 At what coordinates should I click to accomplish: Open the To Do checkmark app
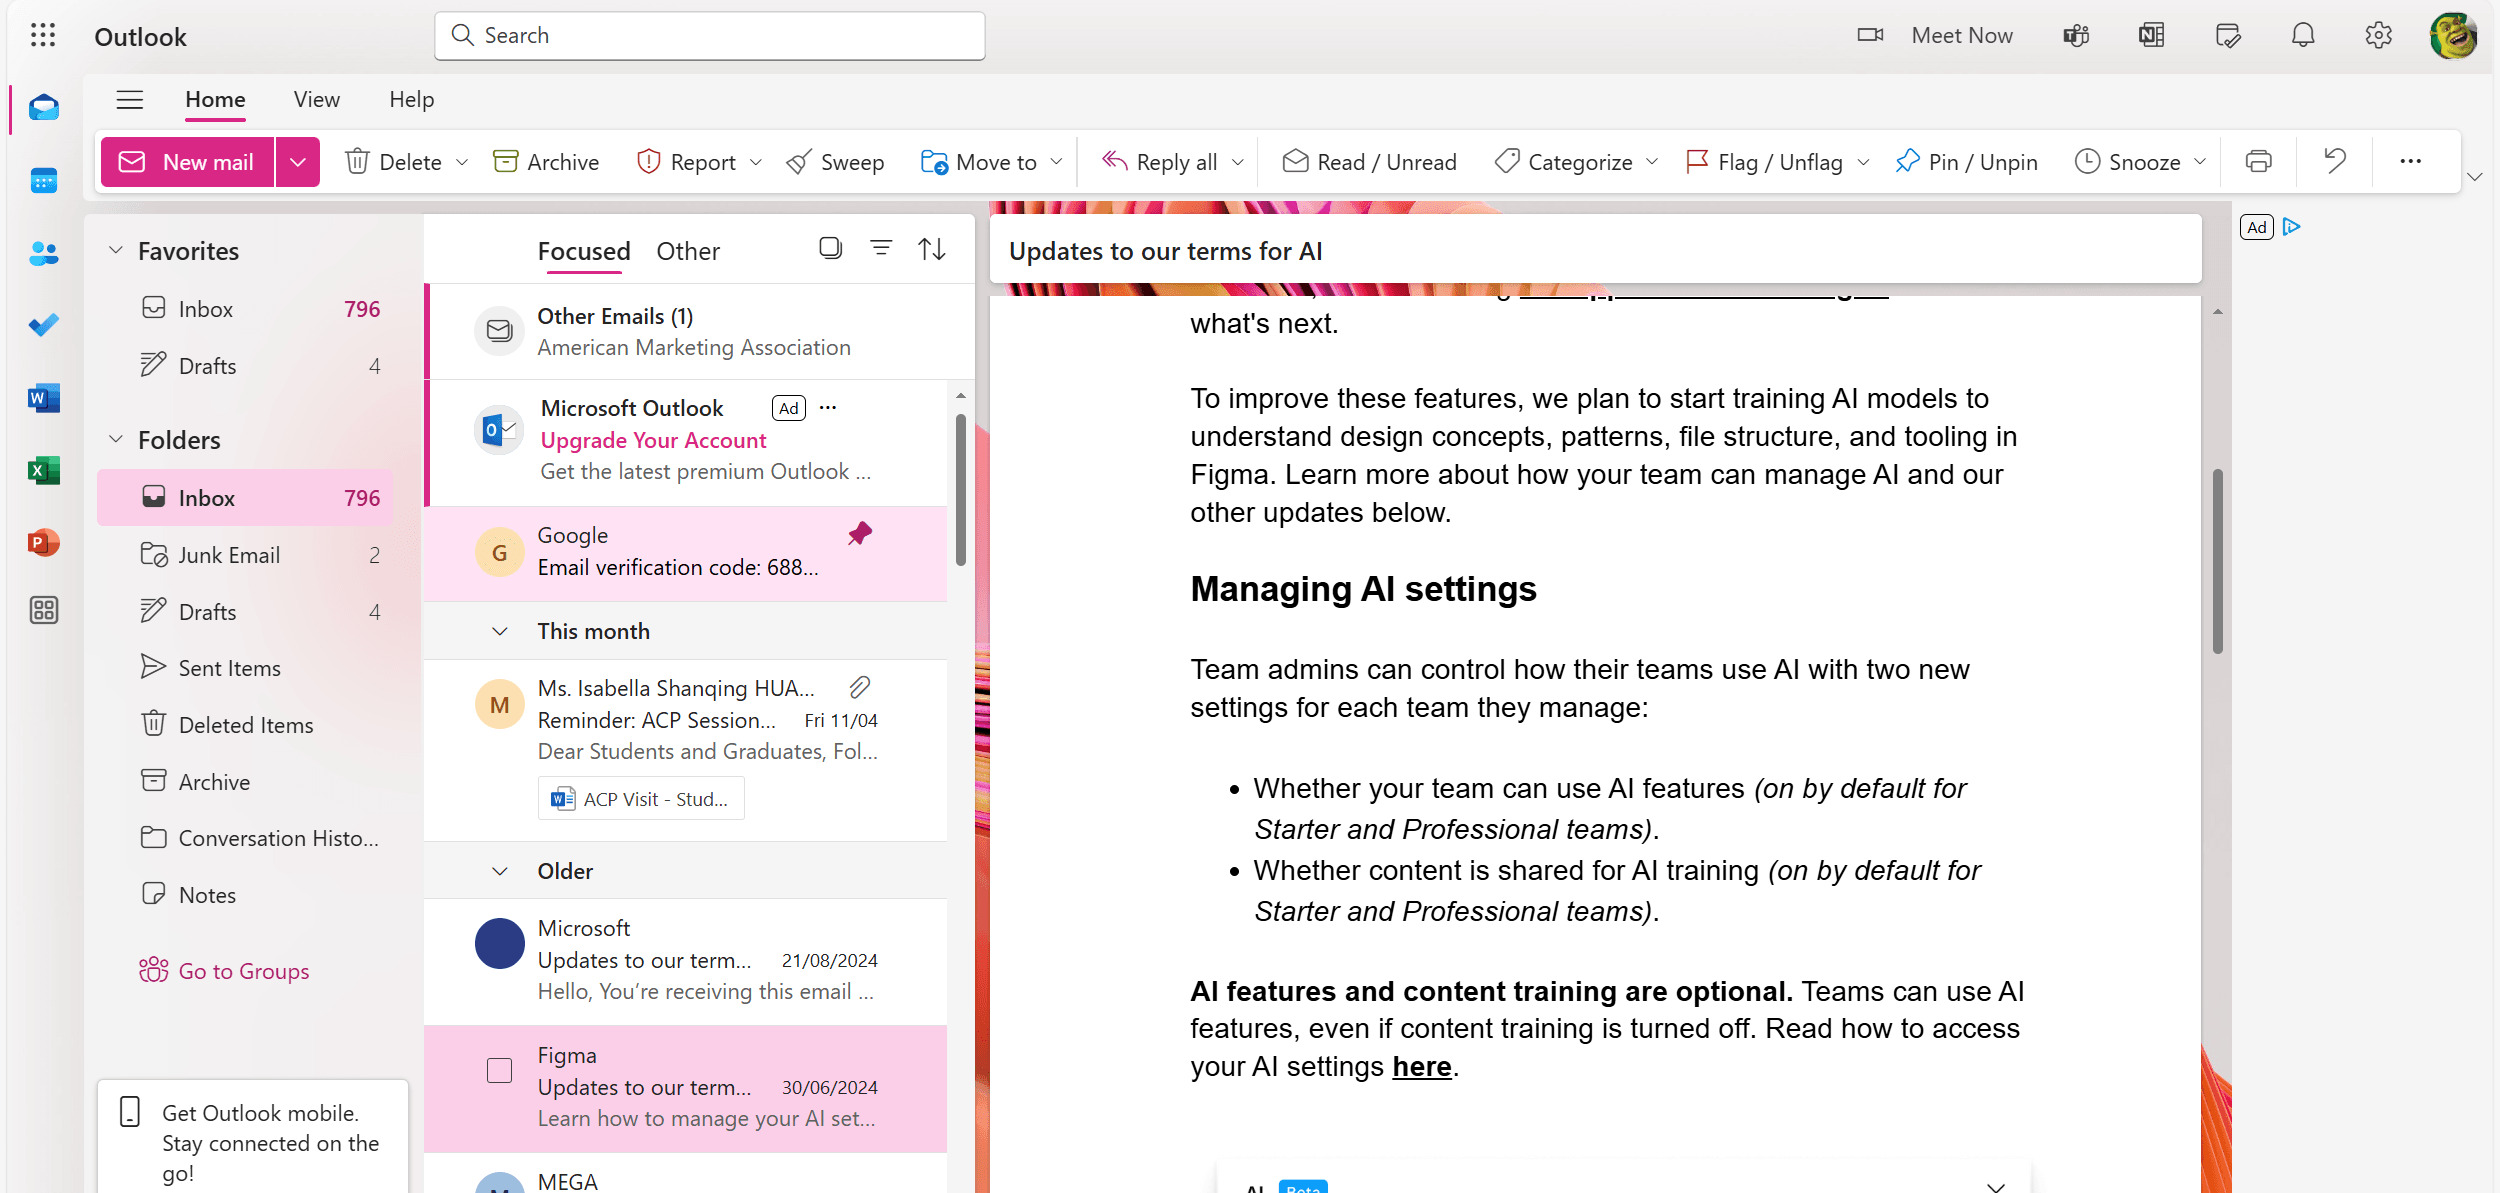(44, 325)
